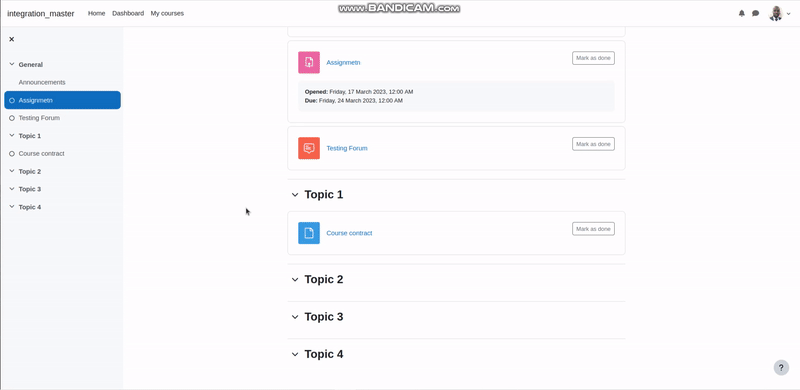The height and width of the screenshot is (390, 800).
Task: Click the blue Course contract page icon
Action: click(x=309, y=233)
